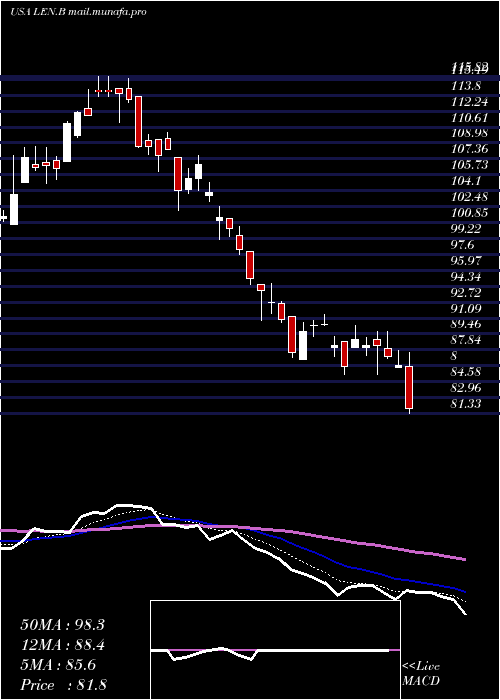Click the '<<Live MACD' label
Screen dimensions: 500x700
click(421, 674)
